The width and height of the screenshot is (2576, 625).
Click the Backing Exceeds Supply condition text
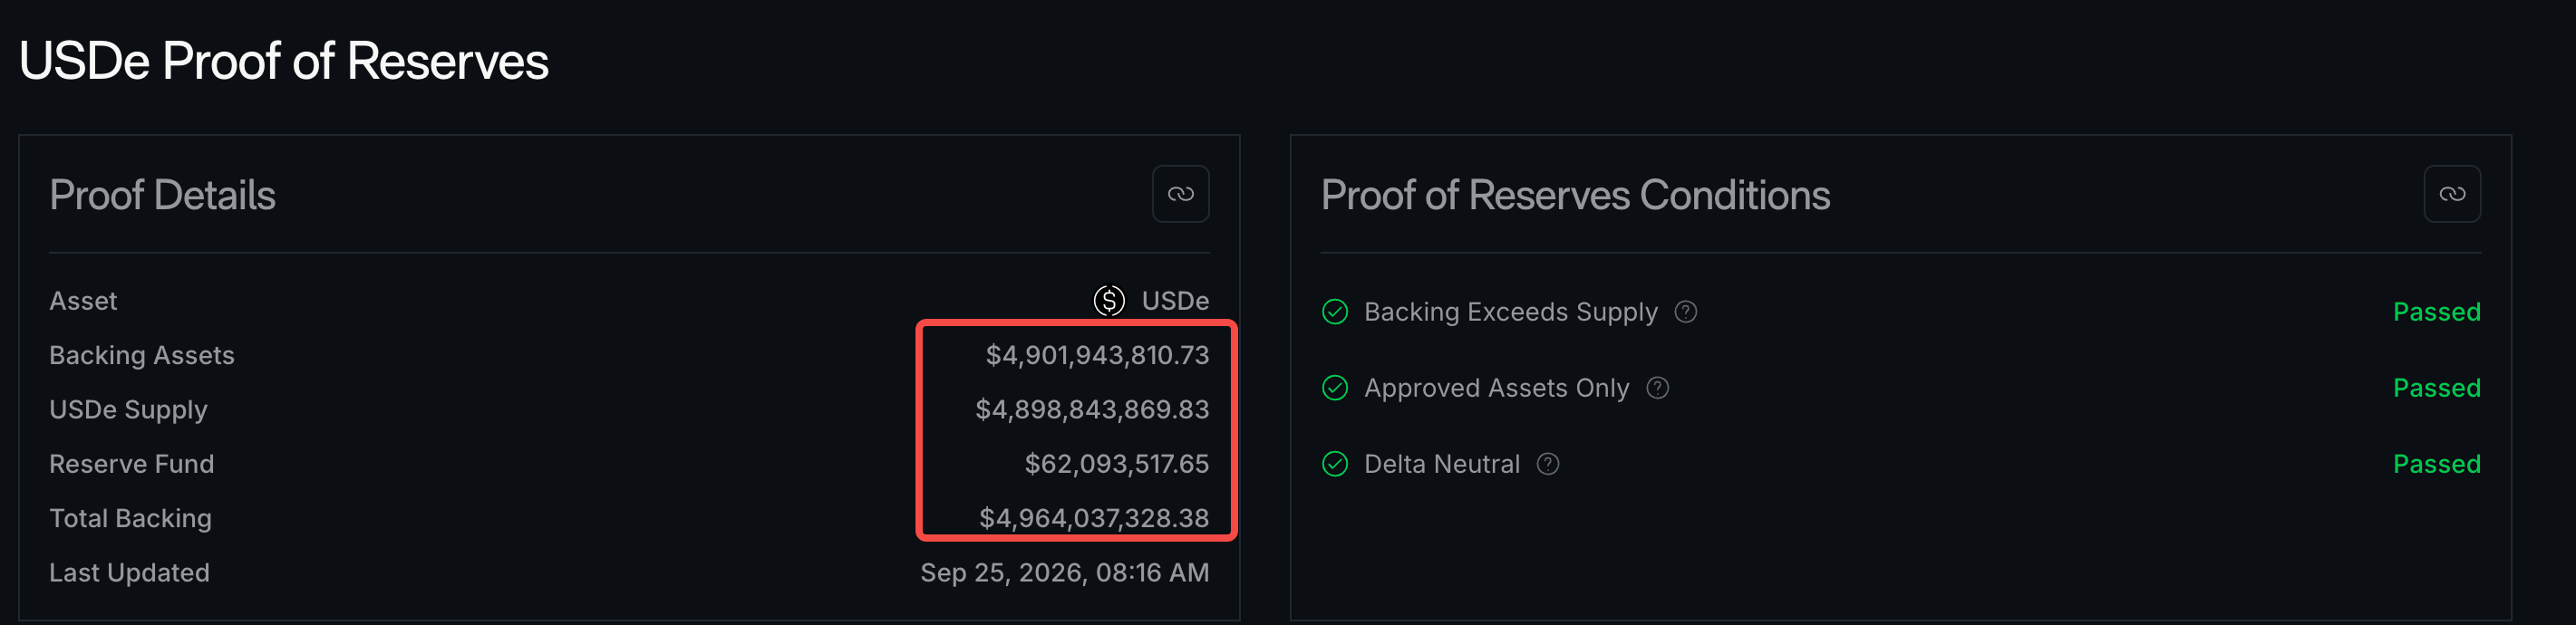click(1511, 312)
